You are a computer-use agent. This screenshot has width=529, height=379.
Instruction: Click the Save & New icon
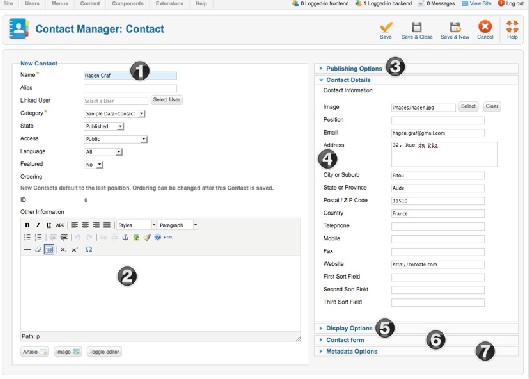(x=455, y=27)
